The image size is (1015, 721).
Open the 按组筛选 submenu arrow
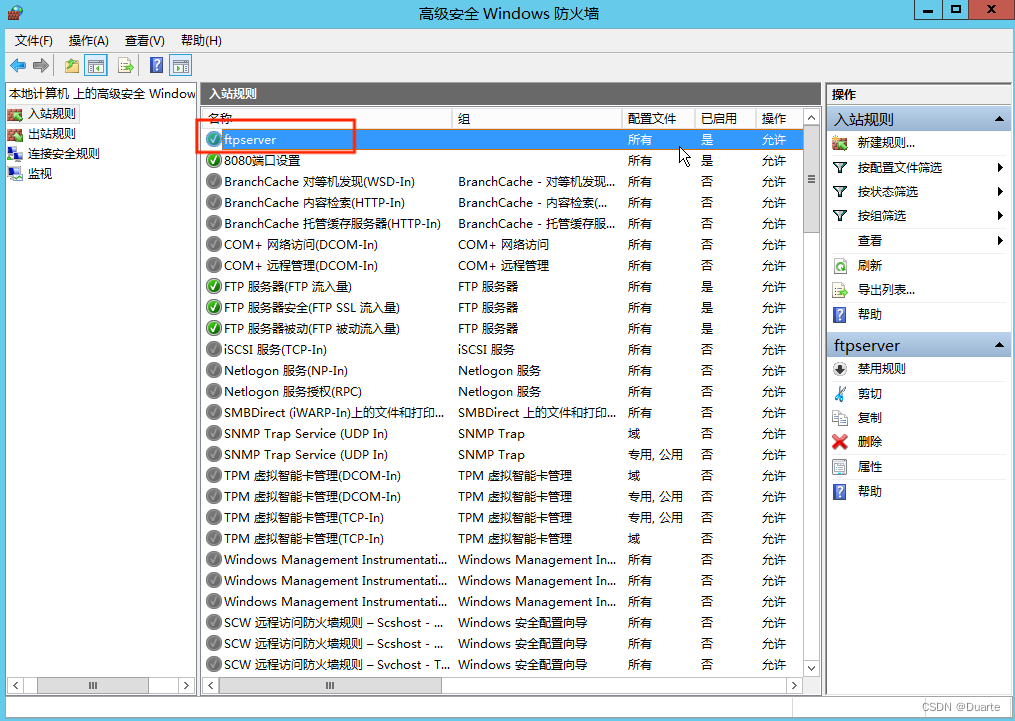[x=1000, y=216]
